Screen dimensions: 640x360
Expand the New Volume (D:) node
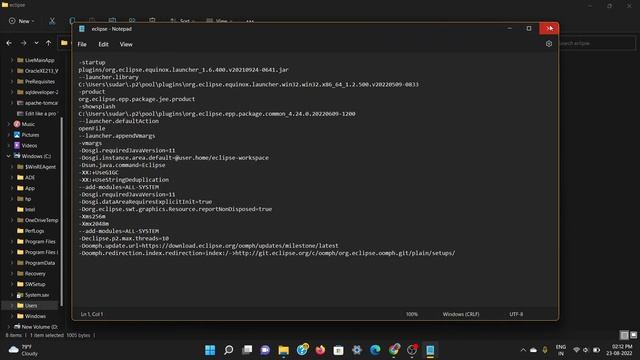point(8,327)
